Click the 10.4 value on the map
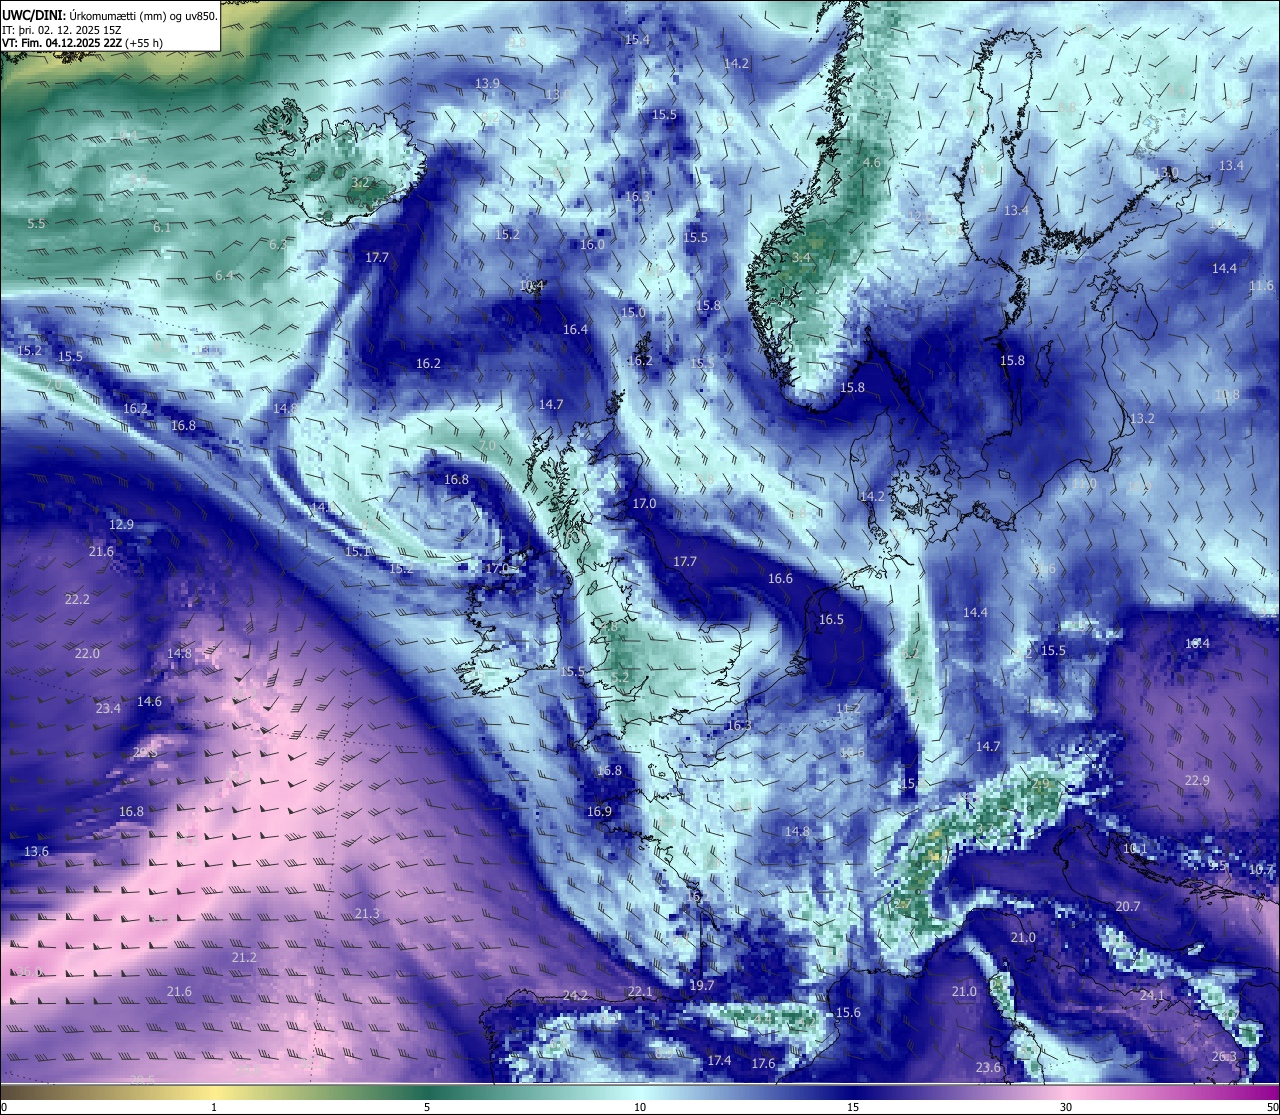This screenshot has width=1280, height=1115. [532, 285]
